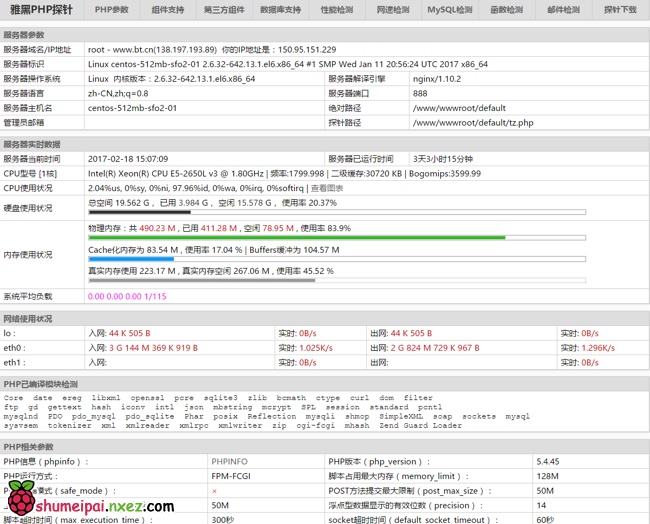Open the 函数检测 tab
This screenshot has width=650, height=524.
click(x=507, y=10)
